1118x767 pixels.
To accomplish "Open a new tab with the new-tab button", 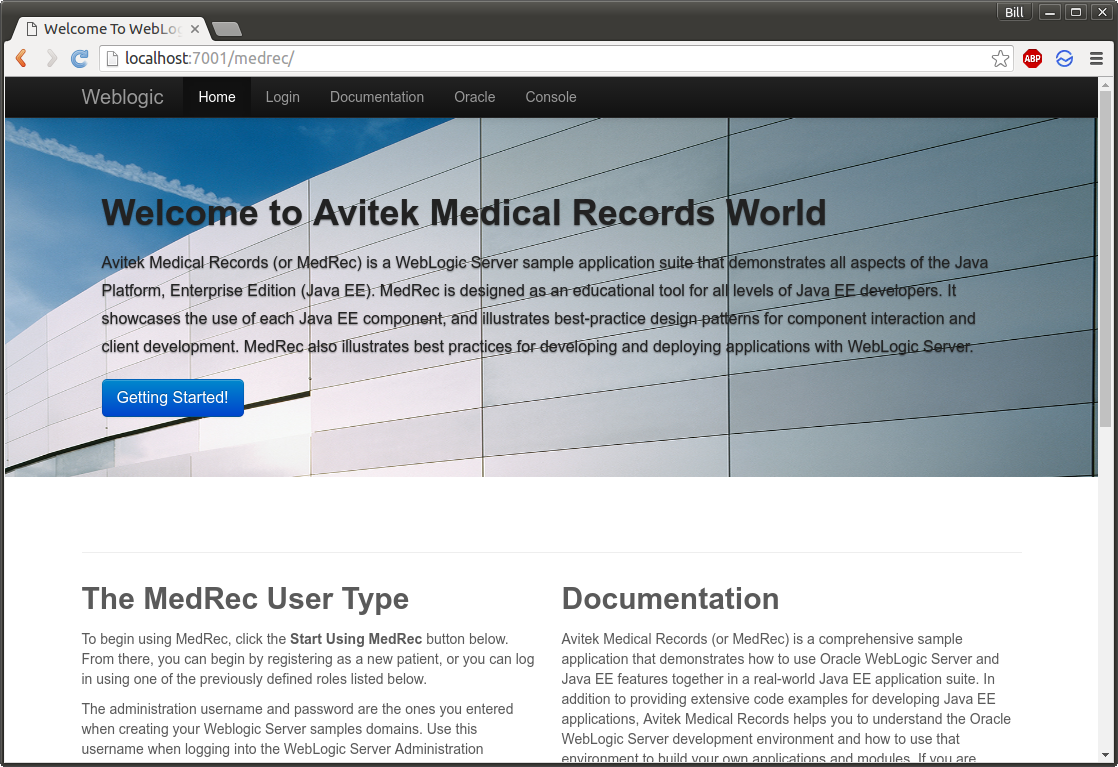I will [227, 29].
